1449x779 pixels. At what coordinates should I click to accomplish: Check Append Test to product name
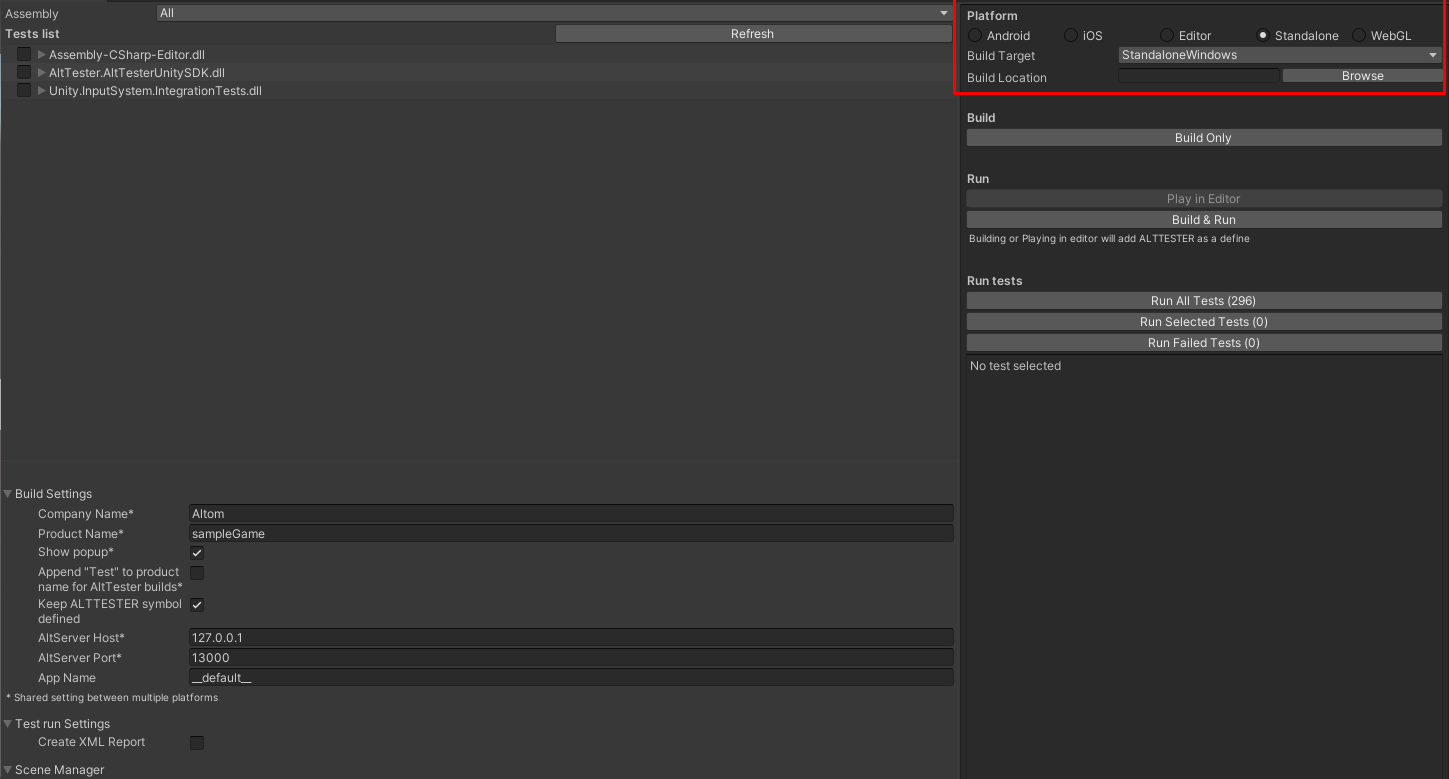(x=197, y=572)
